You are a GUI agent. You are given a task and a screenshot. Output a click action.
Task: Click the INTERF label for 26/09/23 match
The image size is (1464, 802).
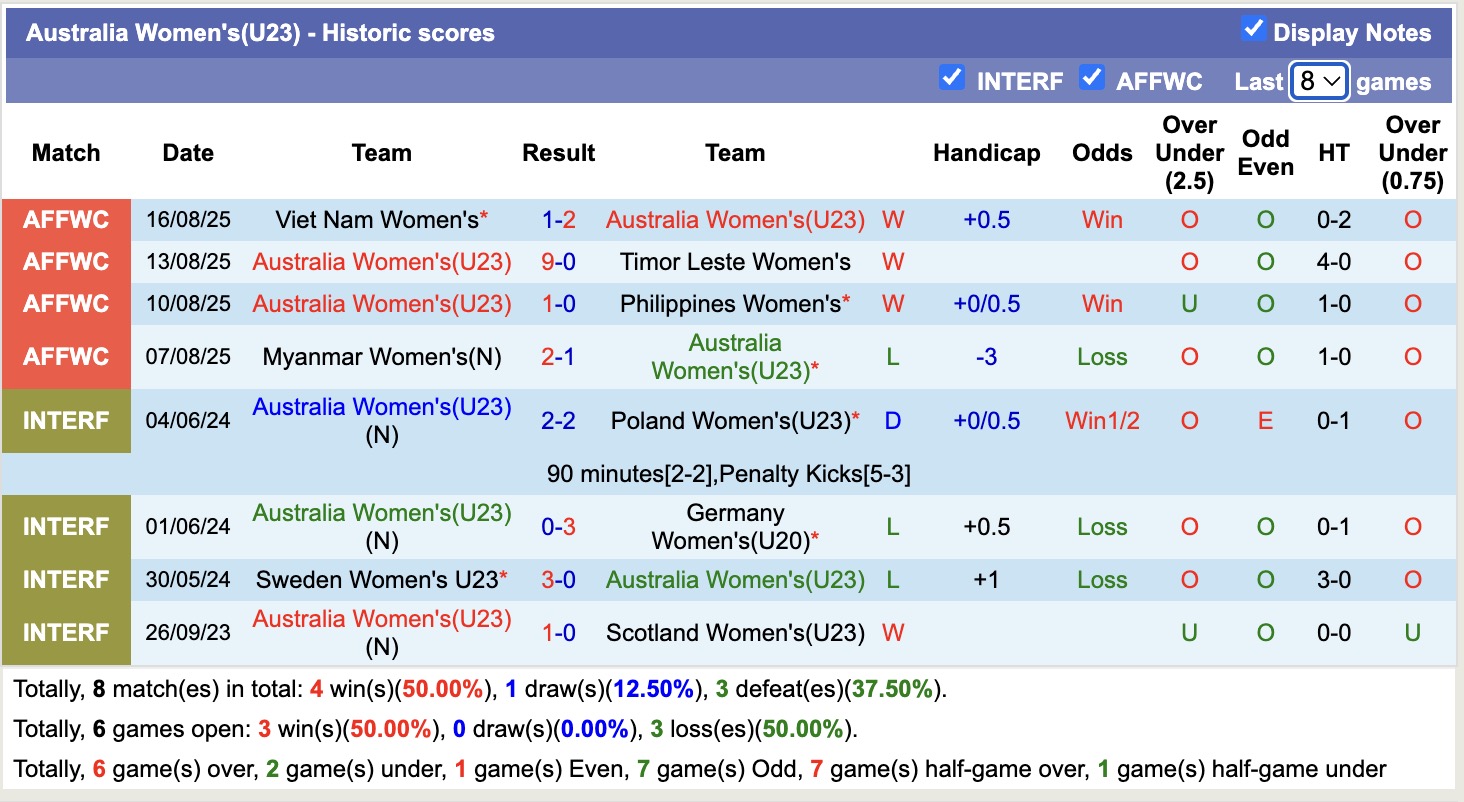point(66,633)
